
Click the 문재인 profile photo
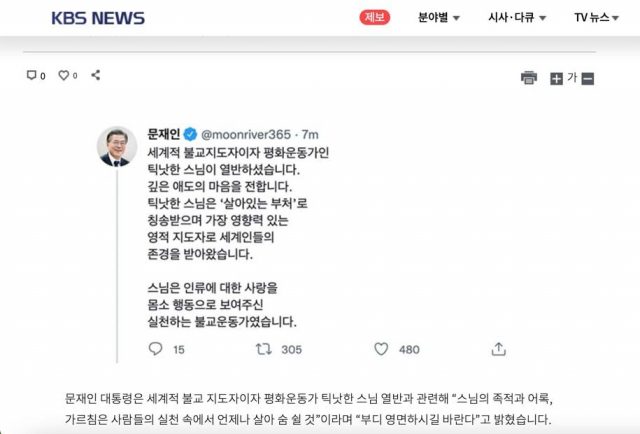point(117,147)
